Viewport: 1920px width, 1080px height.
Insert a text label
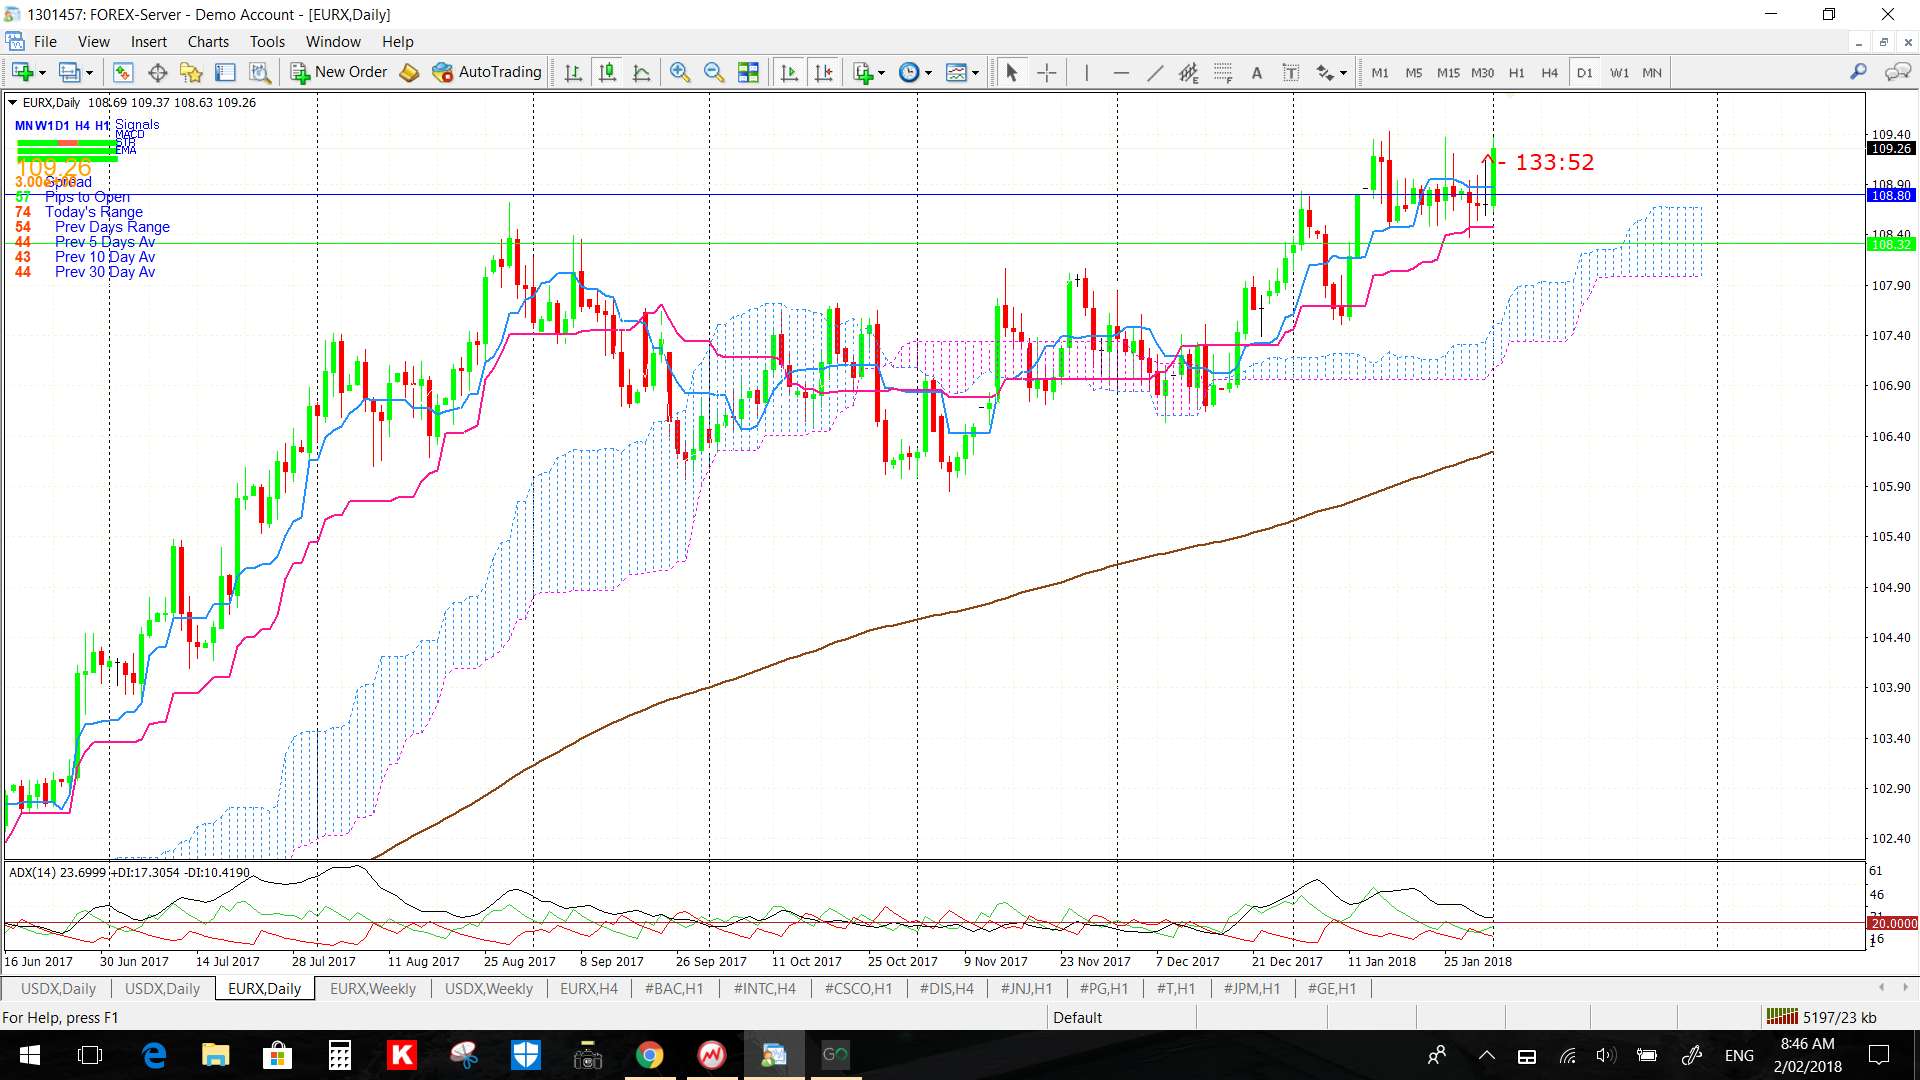[1291, 72]
